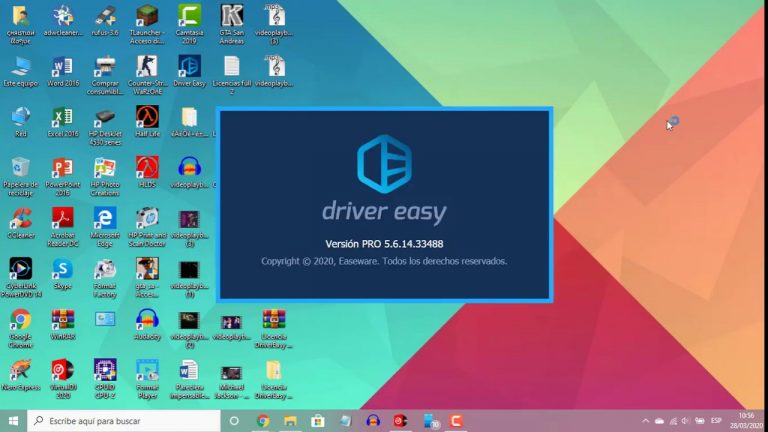Launch CCleaner from the desktop
The height and width of the screenshot is (432, 768).
click(x=21, y=223)
